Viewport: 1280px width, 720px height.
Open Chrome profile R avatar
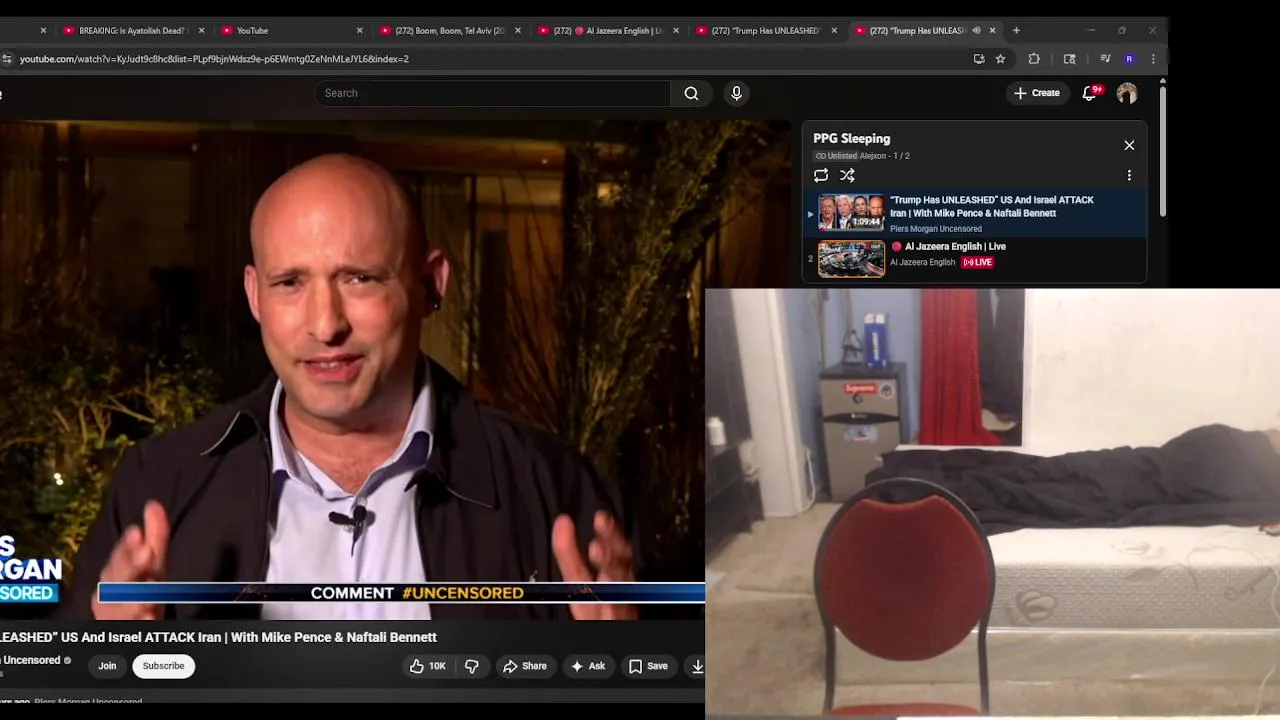(x=1129, y=59)
